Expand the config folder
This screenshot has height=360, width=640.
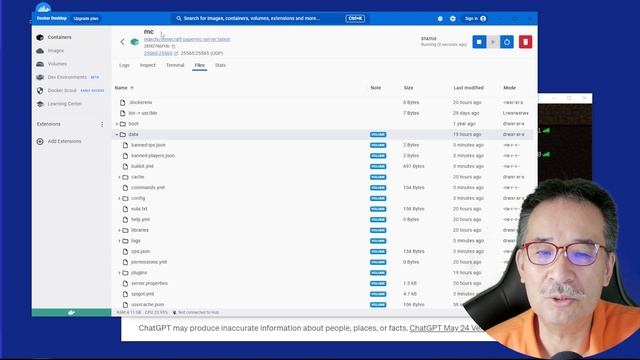pos(120,198)
